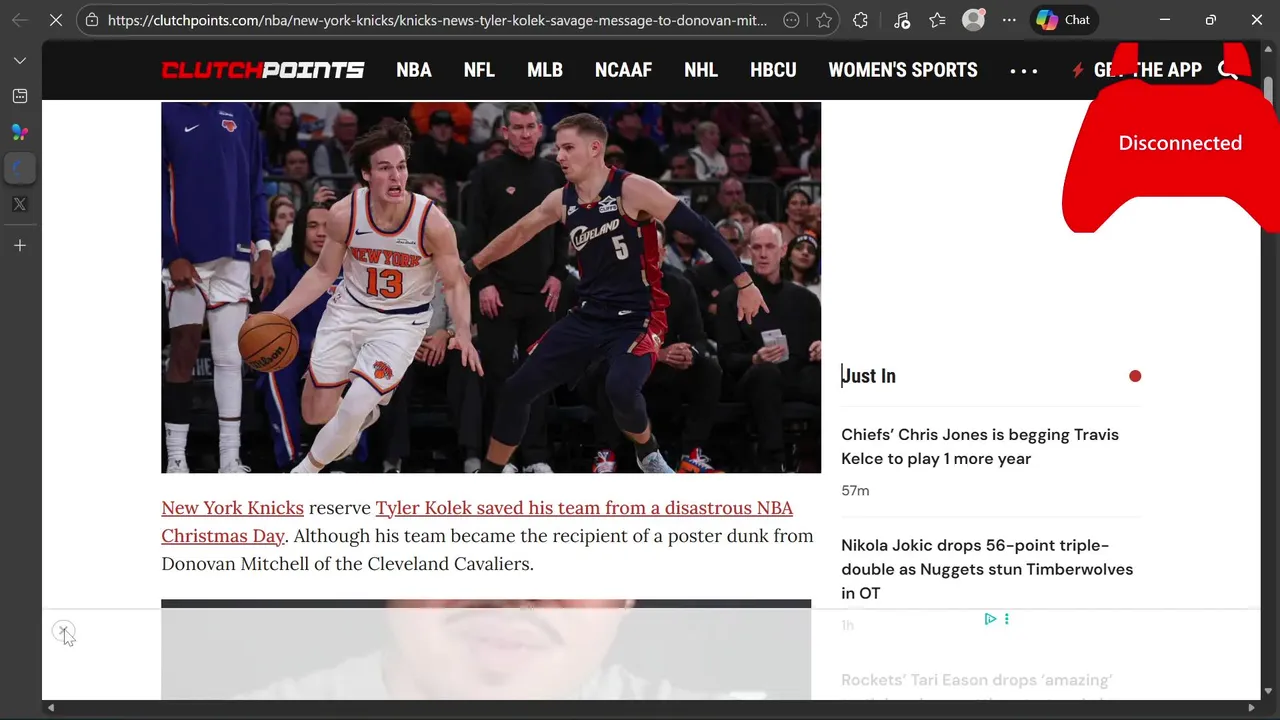The image size is (1280, 720).
Task: Click the horizontal scroll right arrow
Action: (x=1251, y=708)
